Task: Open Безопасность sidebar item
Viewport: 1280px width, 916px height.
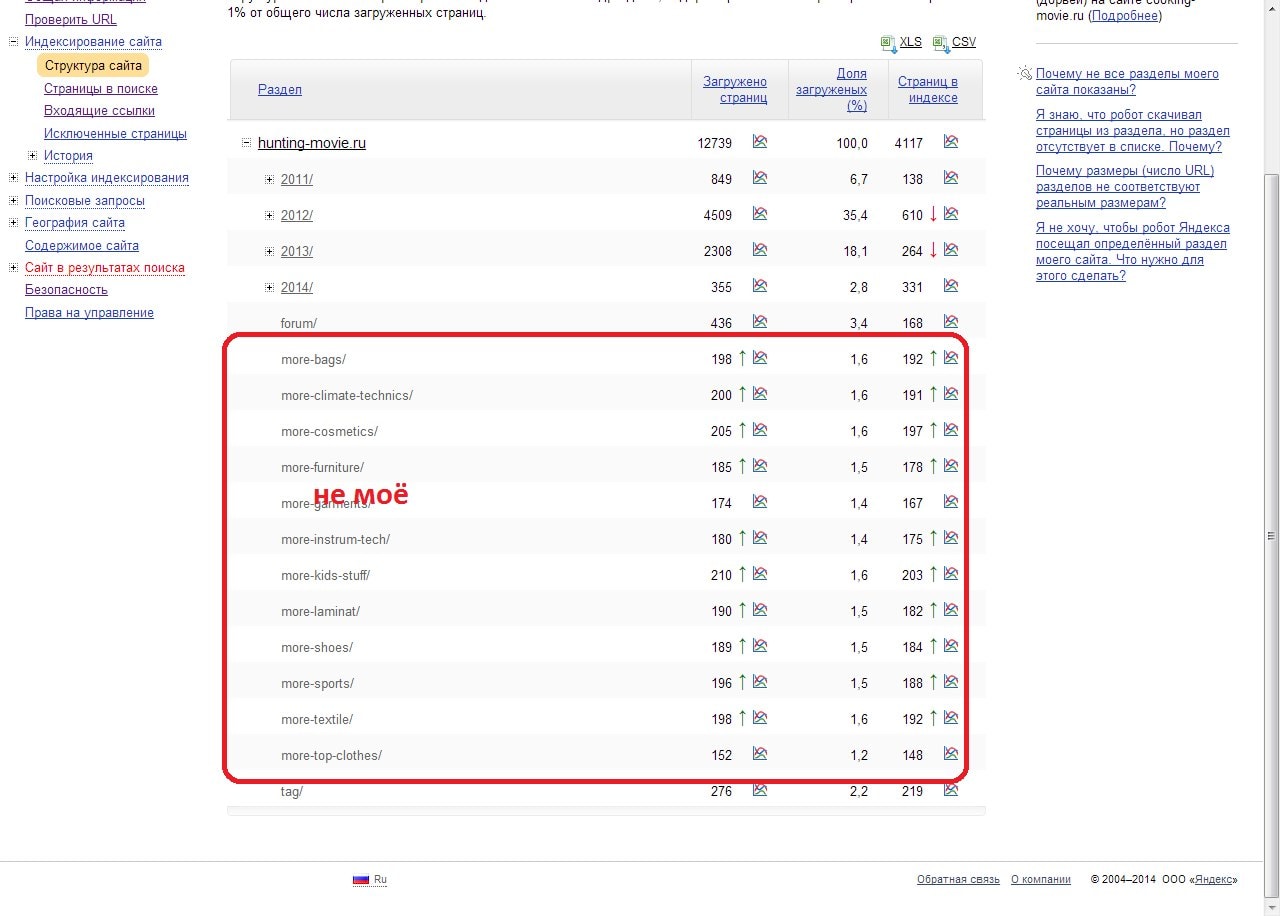Action: point(66,289)
